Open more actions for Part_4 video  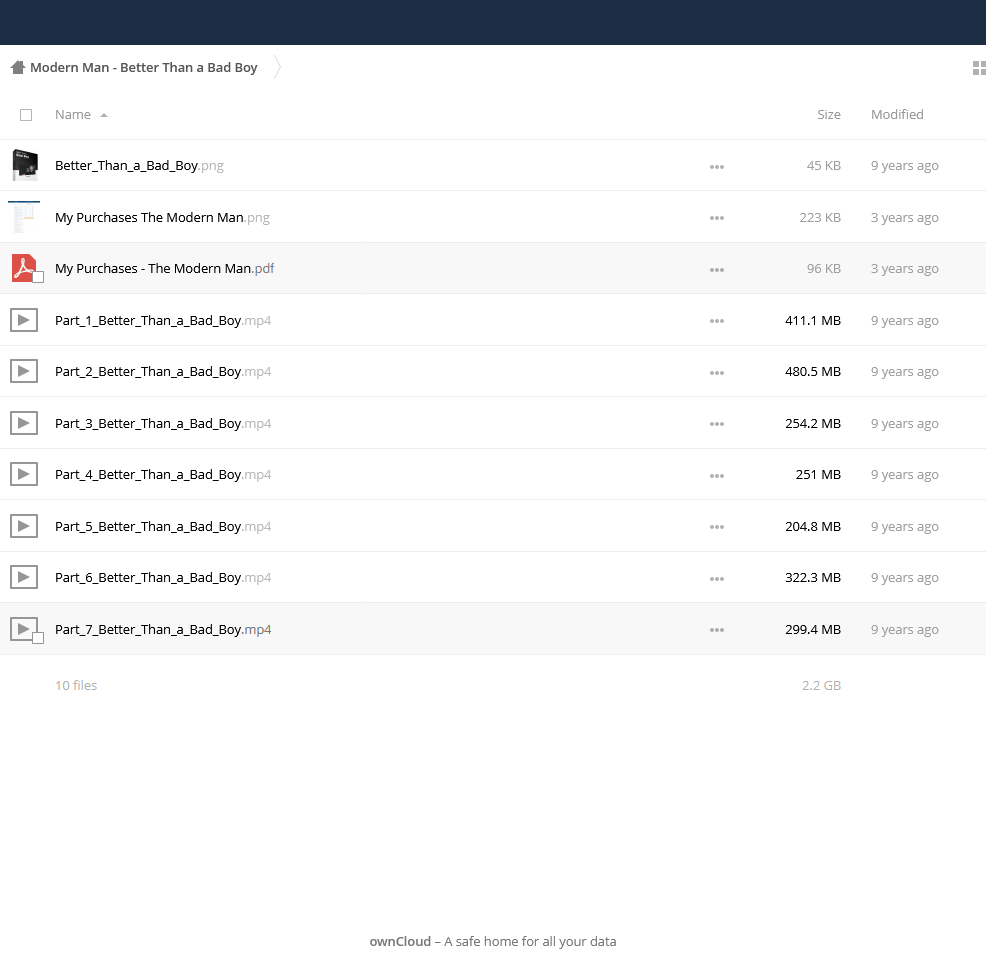coord(717,476)
